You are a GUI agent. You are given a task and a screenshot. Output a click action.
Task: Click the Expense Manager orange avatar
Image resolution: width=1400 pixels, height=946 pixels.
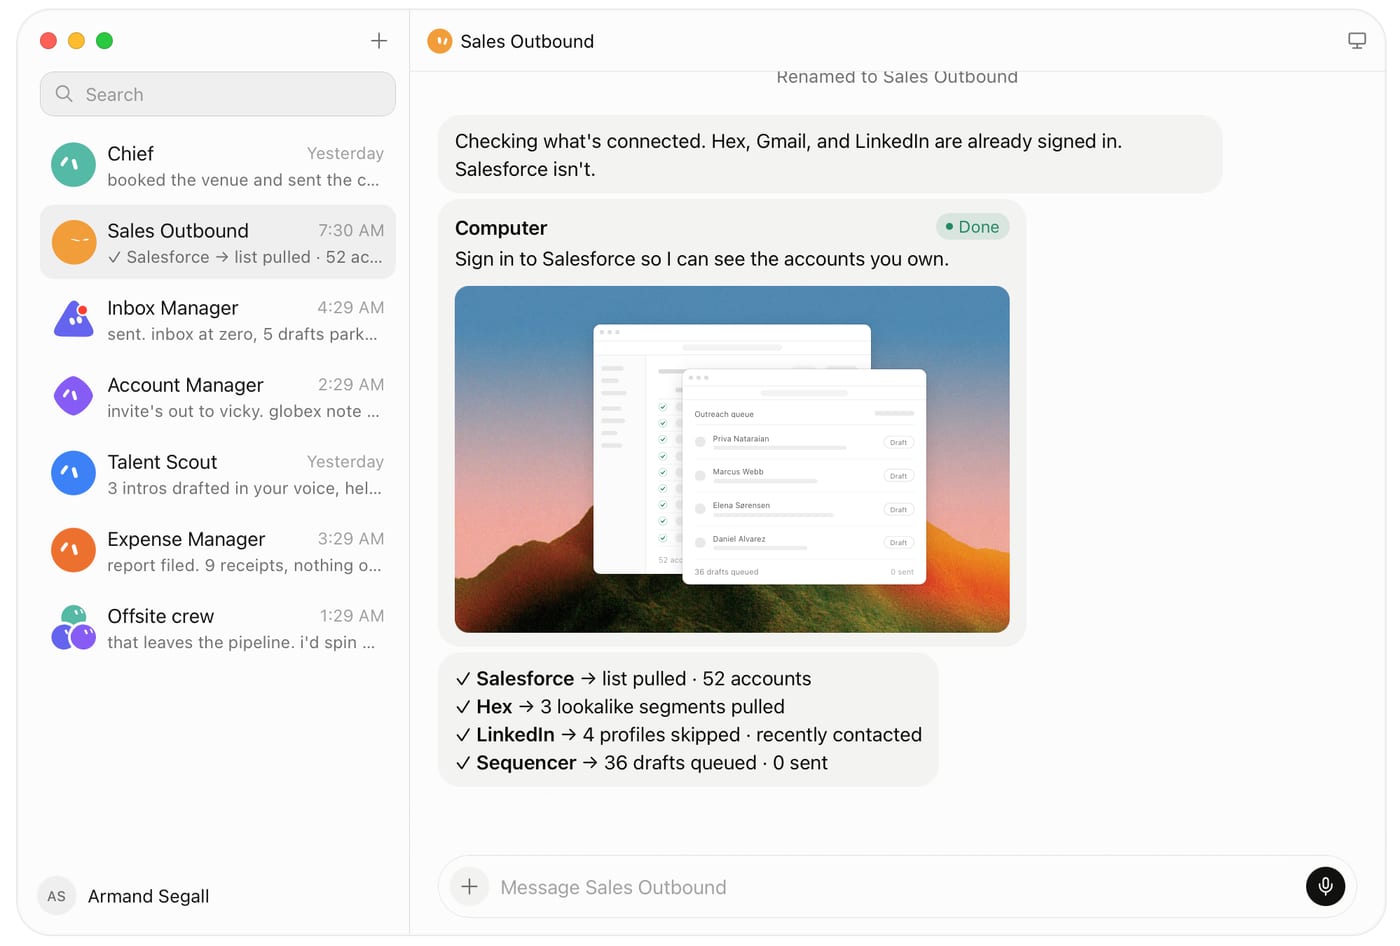tap(73, 550)
